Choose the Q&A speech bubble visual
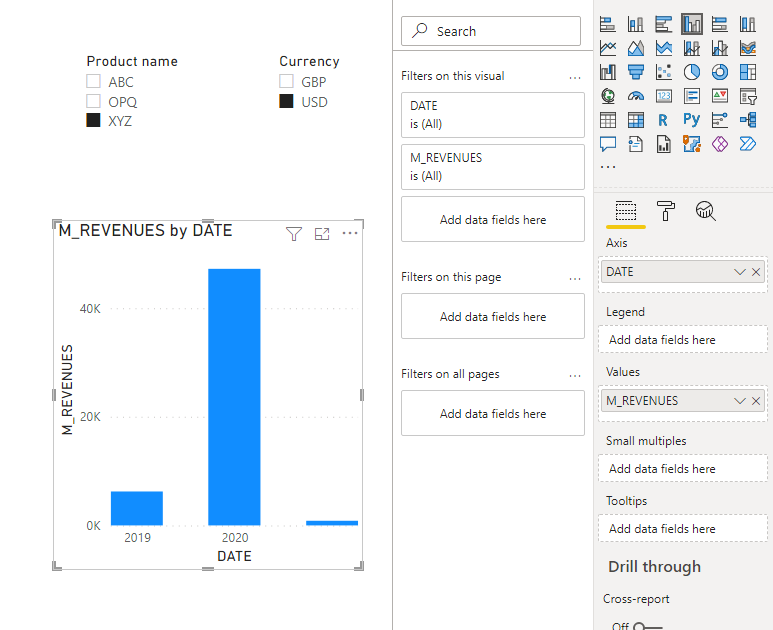The height and width of the screenshot is (630, 773). (608, 144)
